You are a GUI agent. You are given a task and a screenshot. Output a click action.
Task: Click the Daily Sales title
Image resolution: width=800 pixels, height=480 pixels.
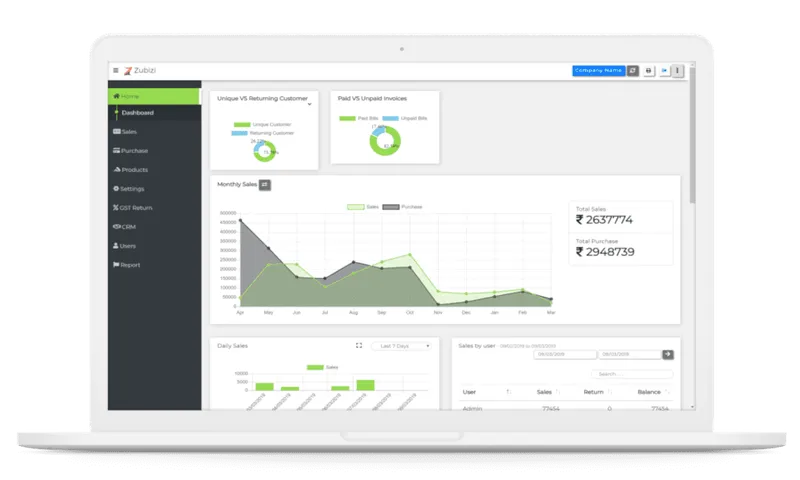232,346
